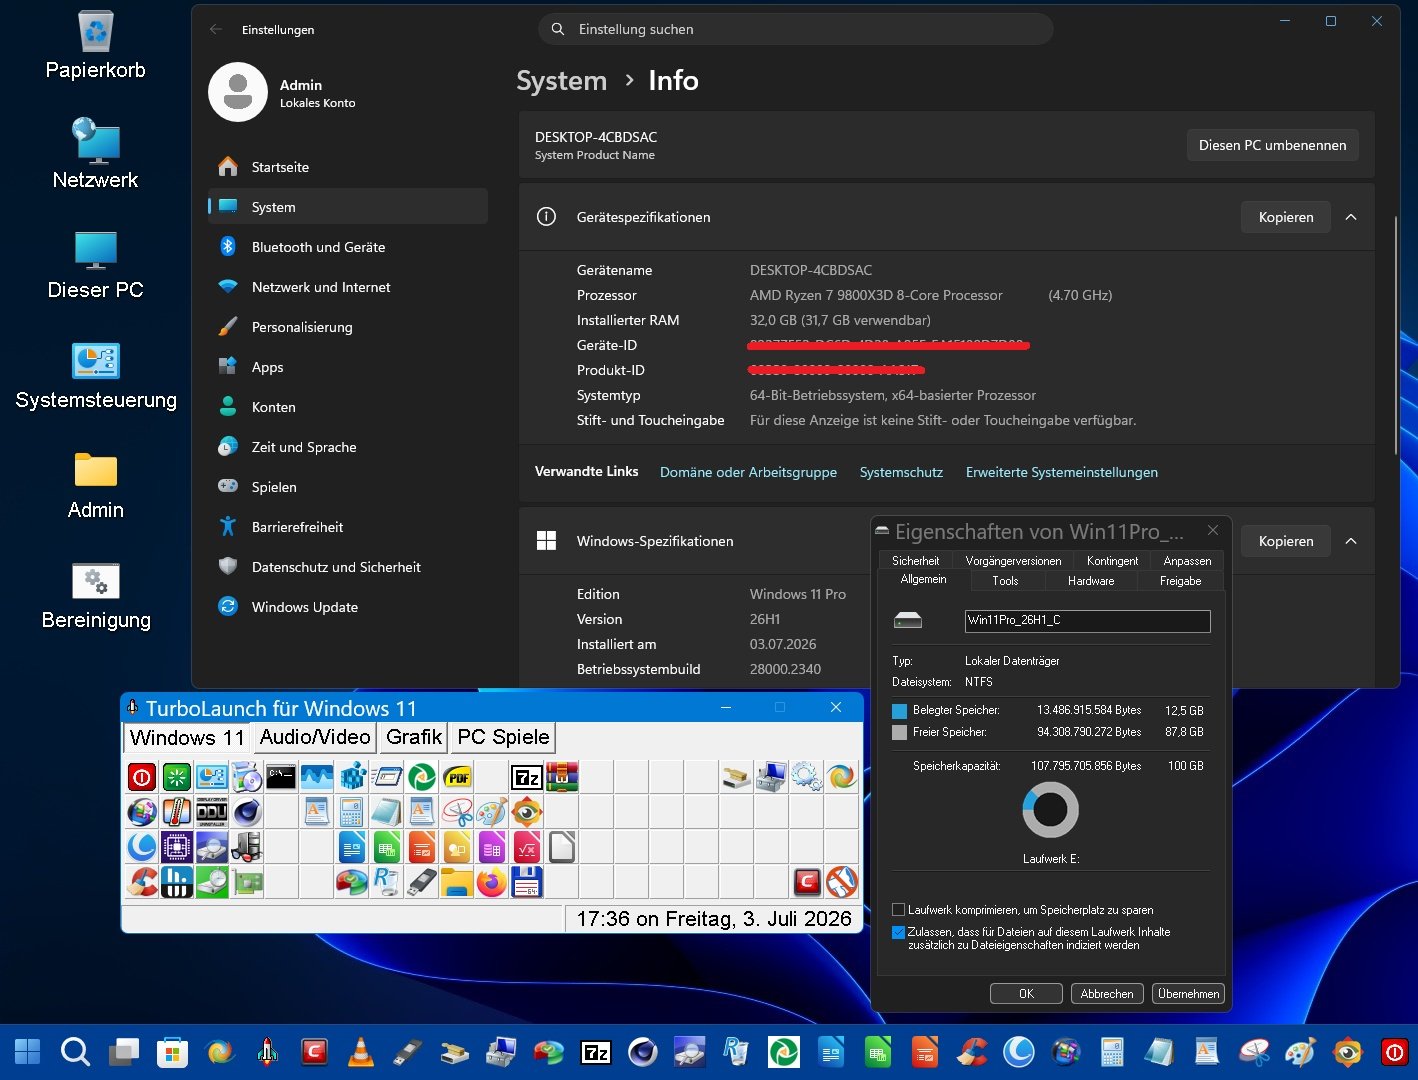Launch the thermometer temperature icon in TurboLaunch
The height and width of the screenshot is (1080, 1418).
point(177,812)
